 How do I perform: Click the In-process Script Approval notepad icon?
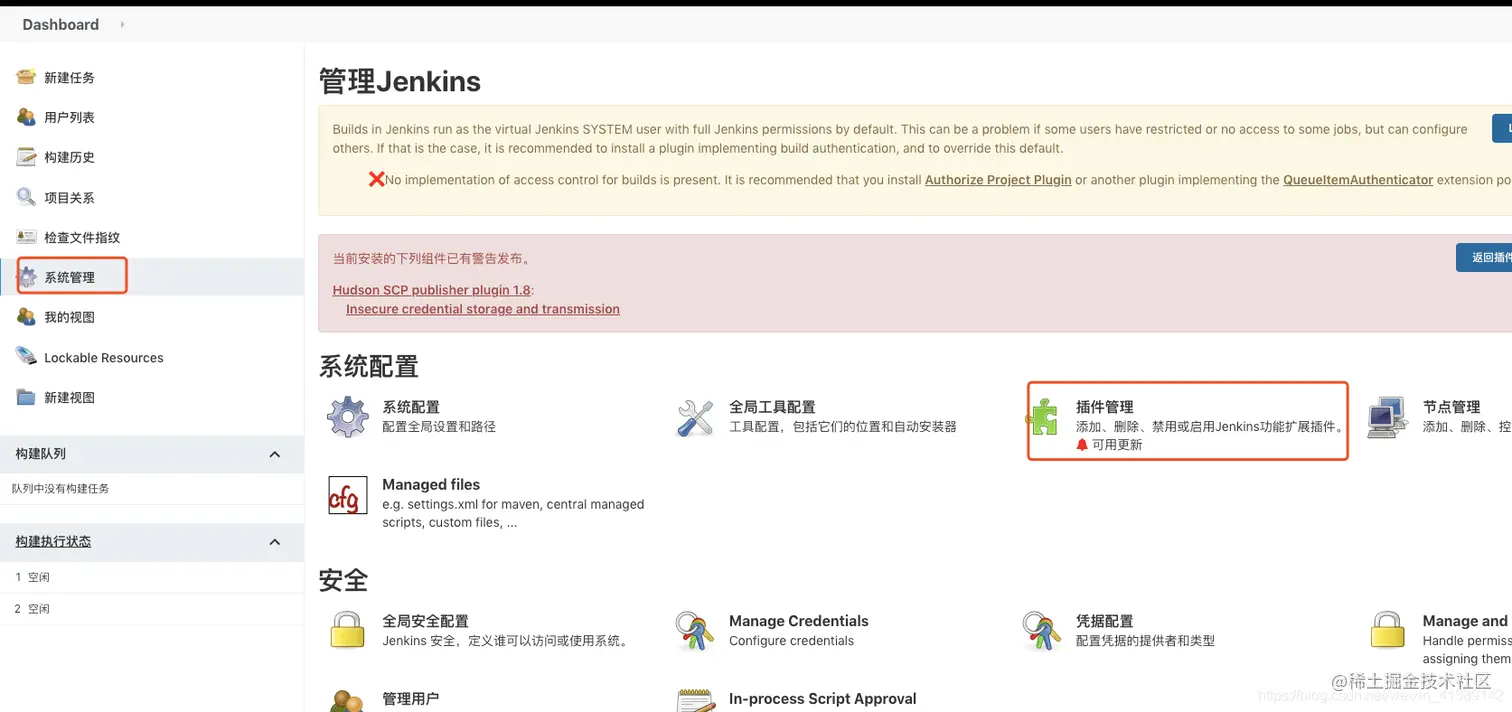click(694, 701)
